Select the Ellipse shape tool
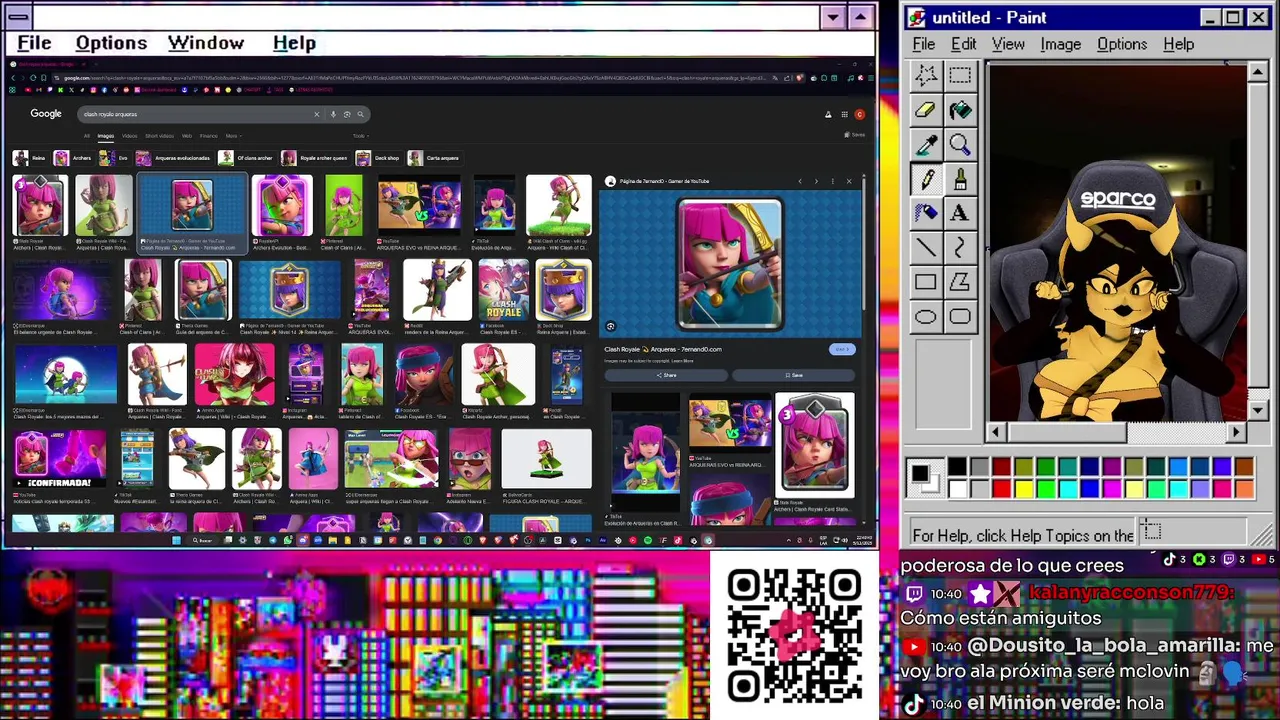This screenshot has height=720, width=1280. pos(926,317)
